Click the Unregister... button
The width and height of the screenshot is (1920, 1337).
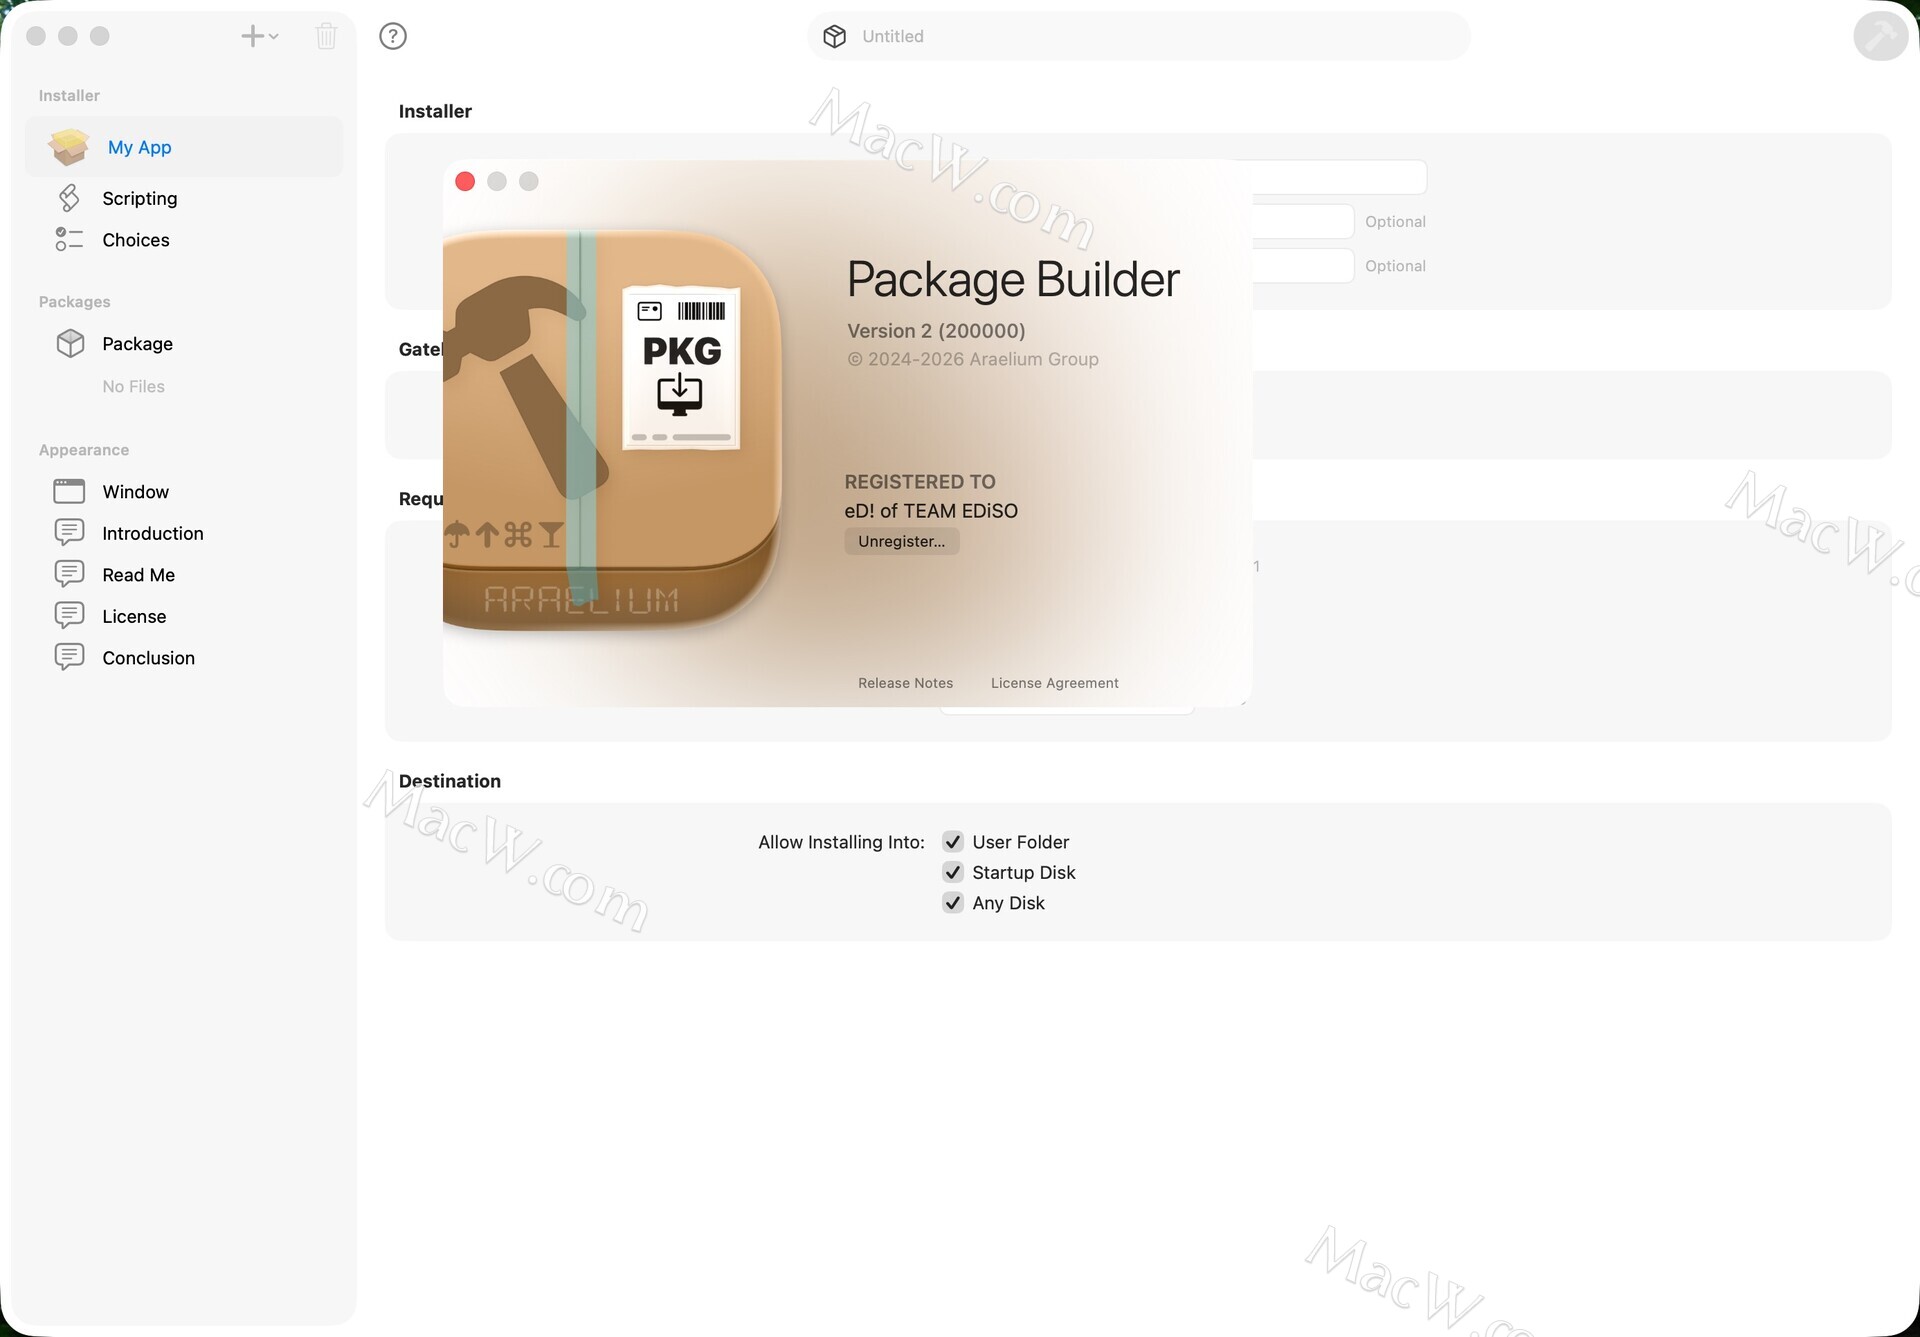click(x=901, y=541)
